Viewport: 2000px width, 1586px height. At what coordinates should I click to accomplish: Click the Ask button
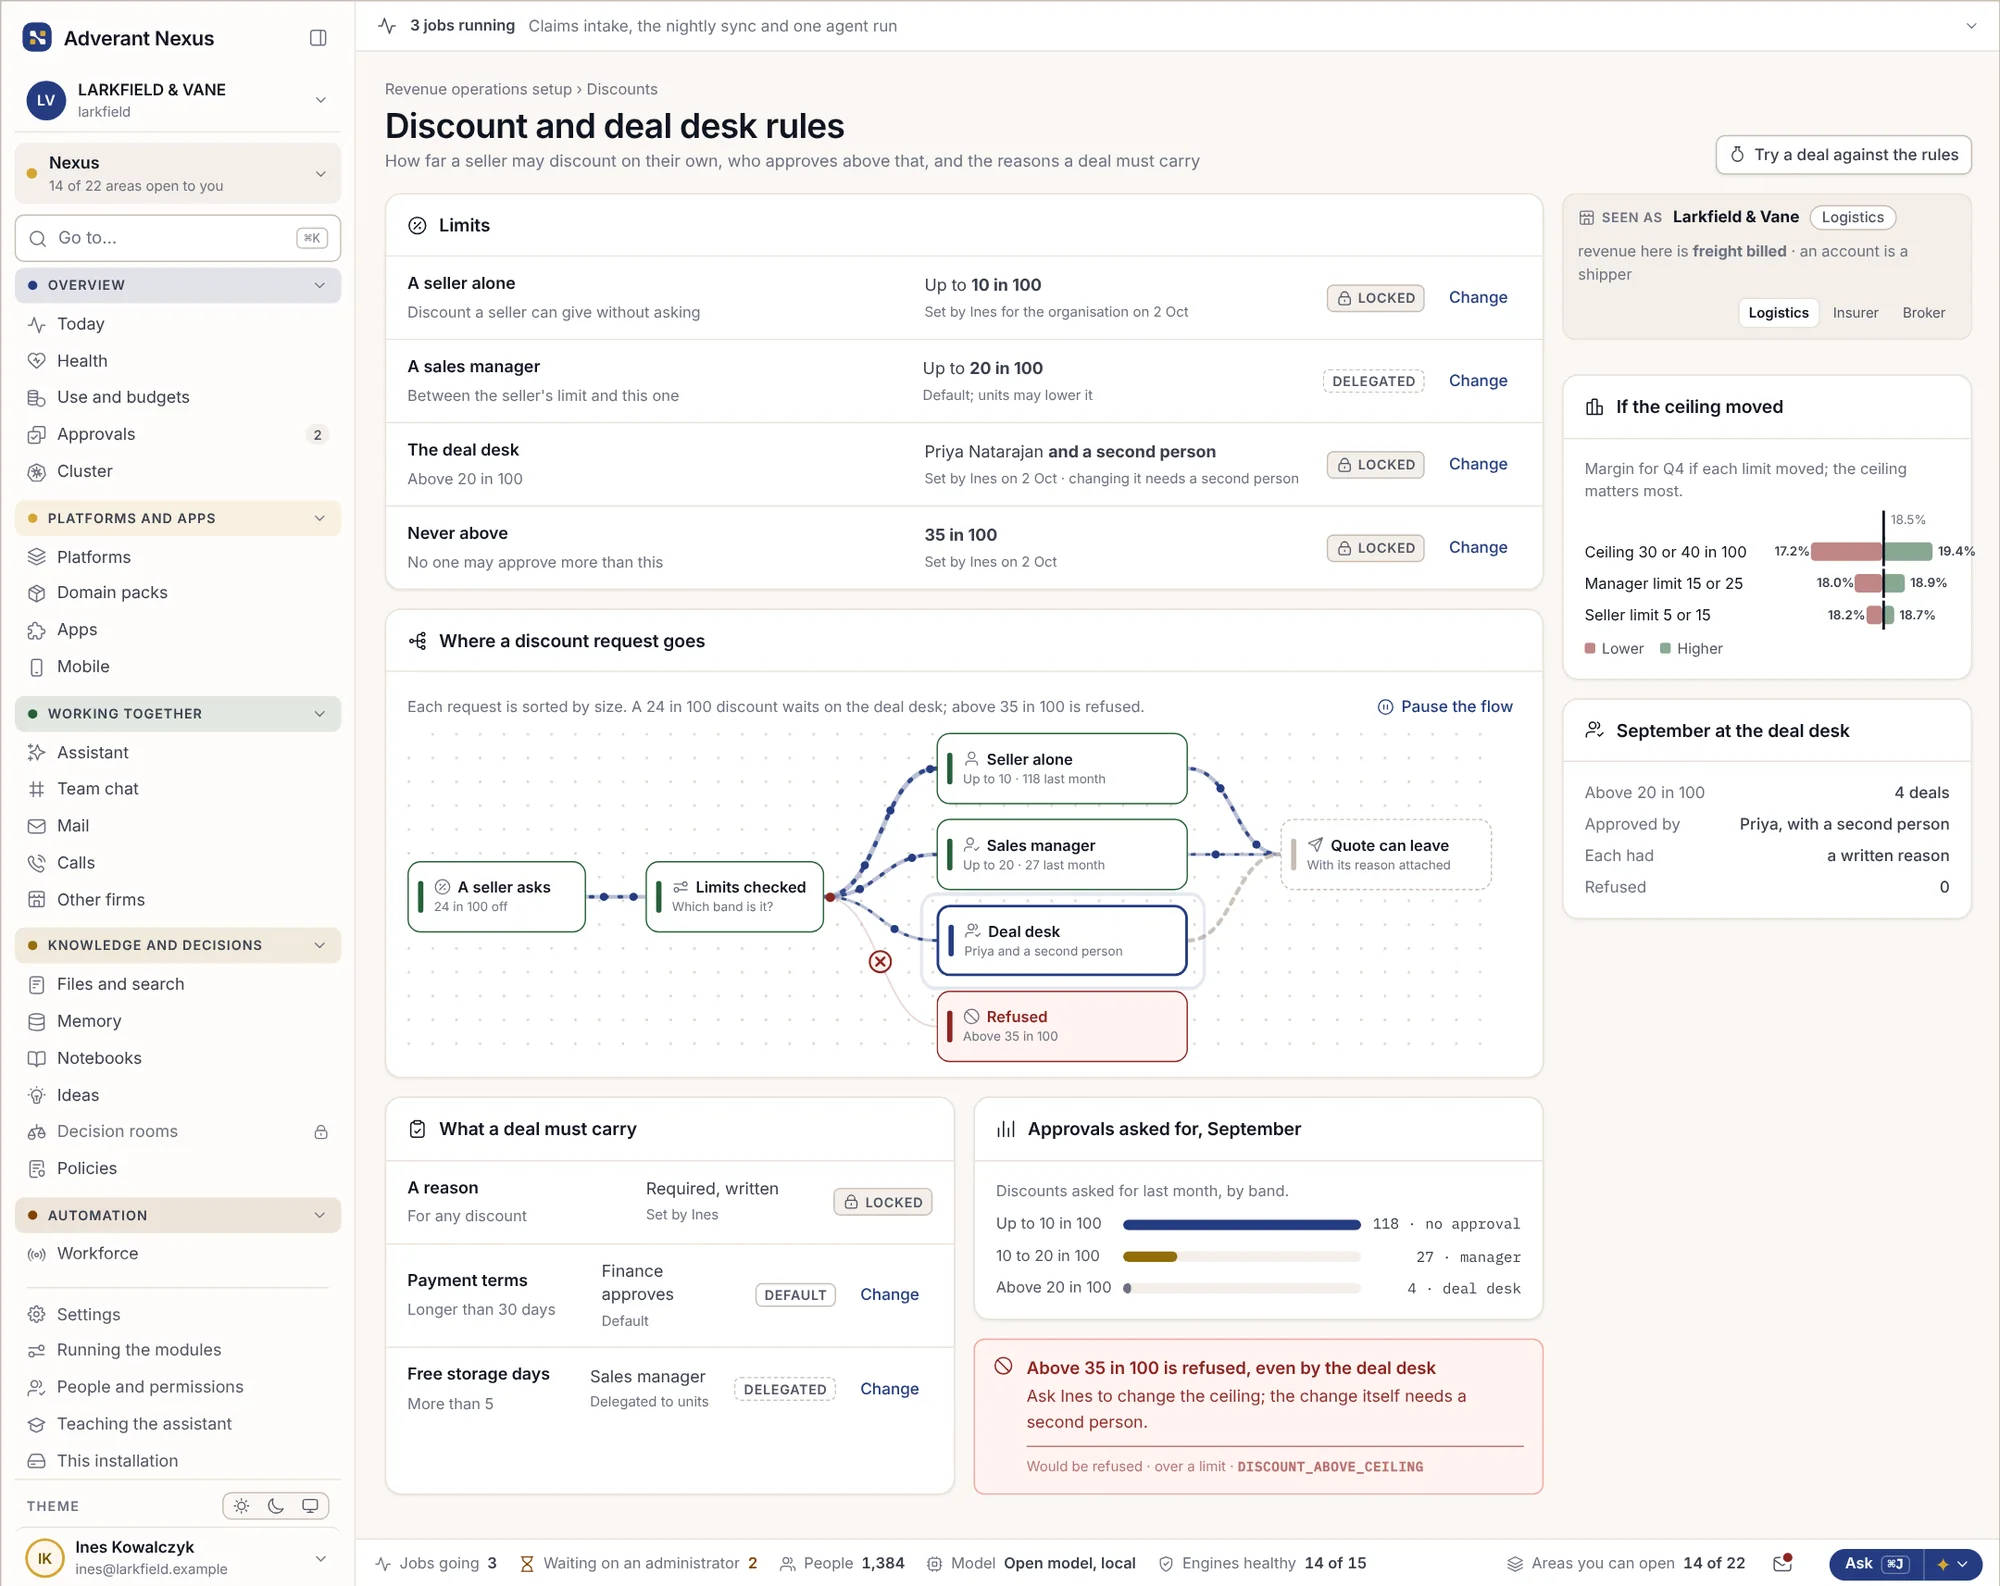[1877, 1564]
